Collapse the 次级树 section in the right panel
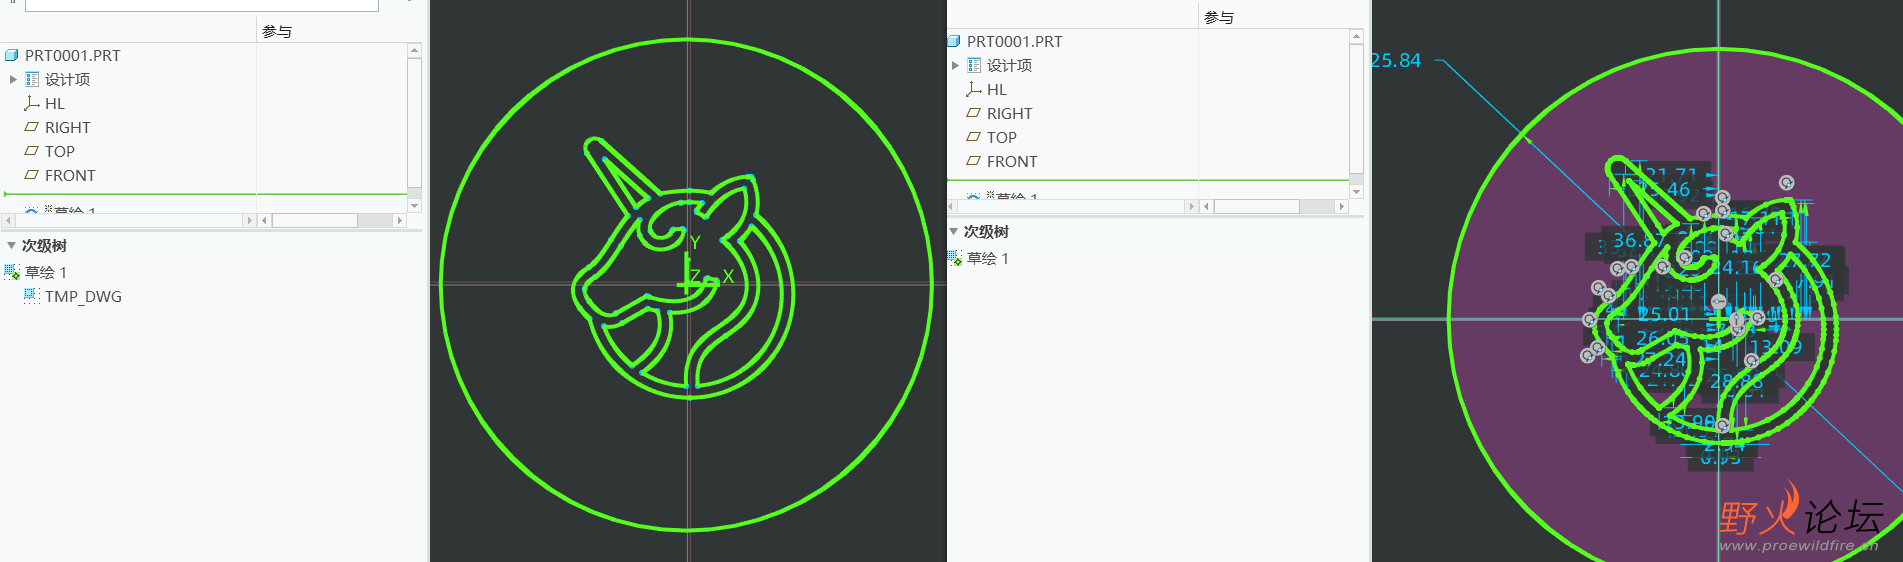 953,231
